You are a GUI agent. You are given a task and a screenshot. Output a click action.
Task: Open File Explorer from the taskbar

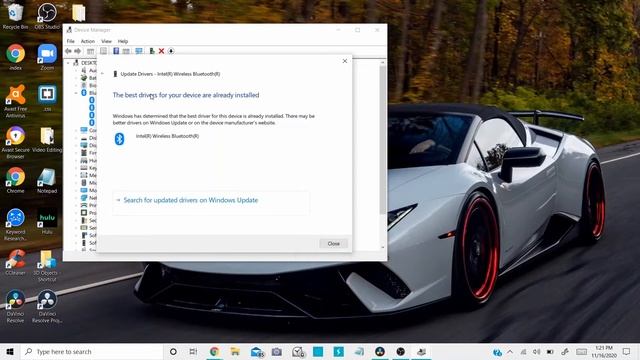pyautogui.click(x=235, y=351)
